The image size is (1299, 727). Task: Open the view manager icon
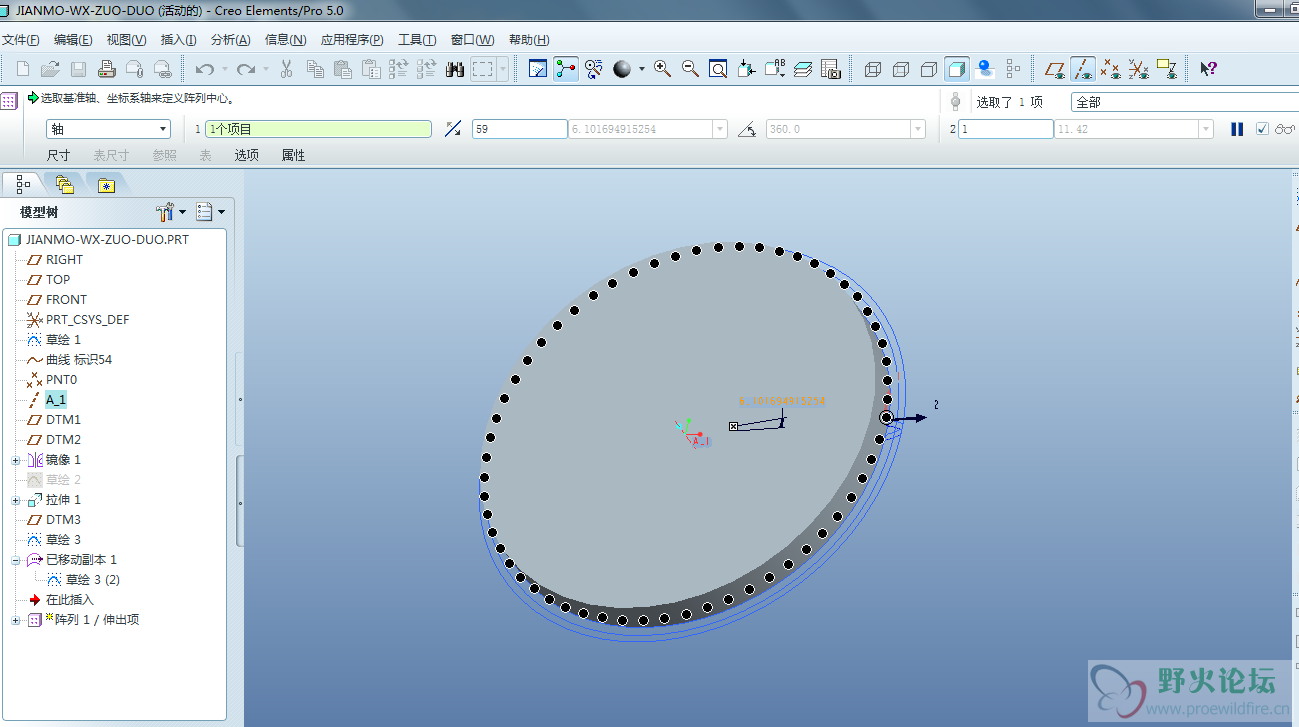[x=831, y=69]
